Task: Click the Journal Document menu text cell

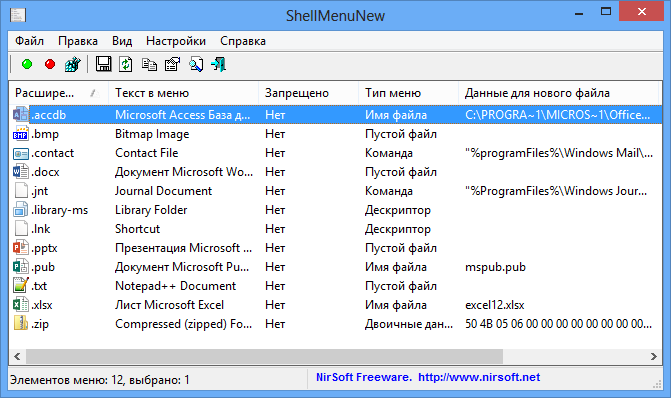Action: [163, 191]
